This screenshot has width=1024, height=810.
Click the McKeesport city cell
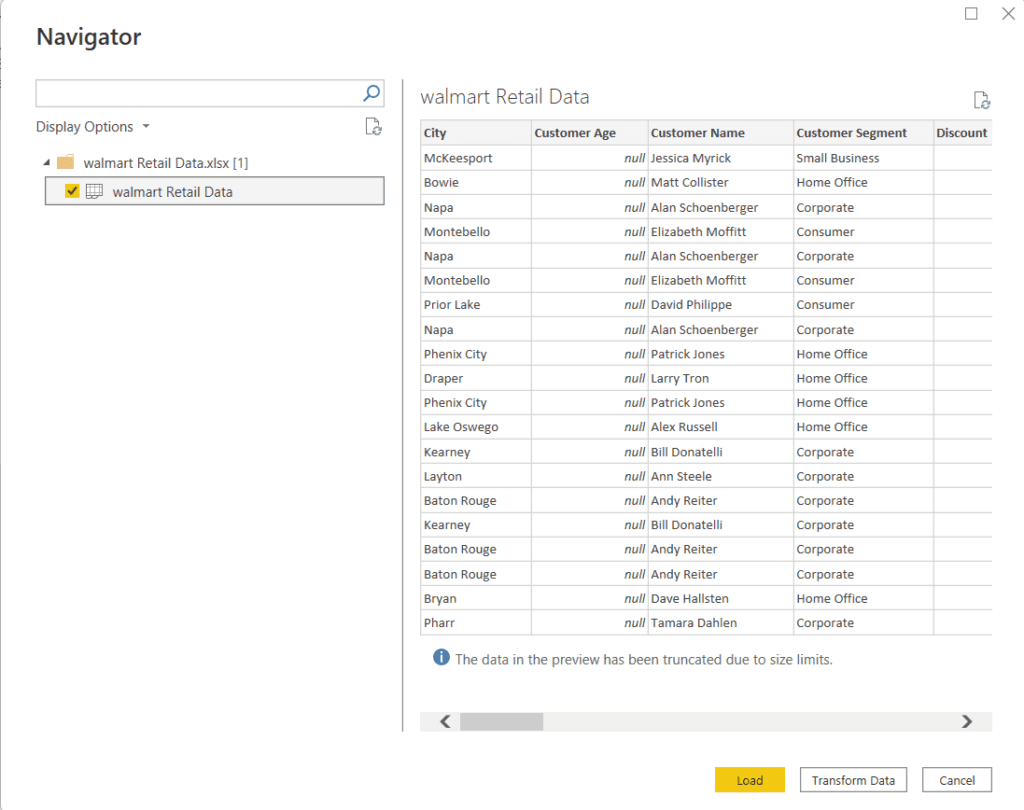[476, 158]
